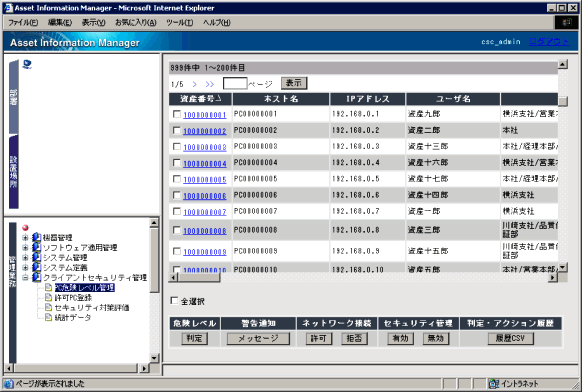
Task: Click the asset table vertical scrollbar thumb
Action: coord(563,101)
